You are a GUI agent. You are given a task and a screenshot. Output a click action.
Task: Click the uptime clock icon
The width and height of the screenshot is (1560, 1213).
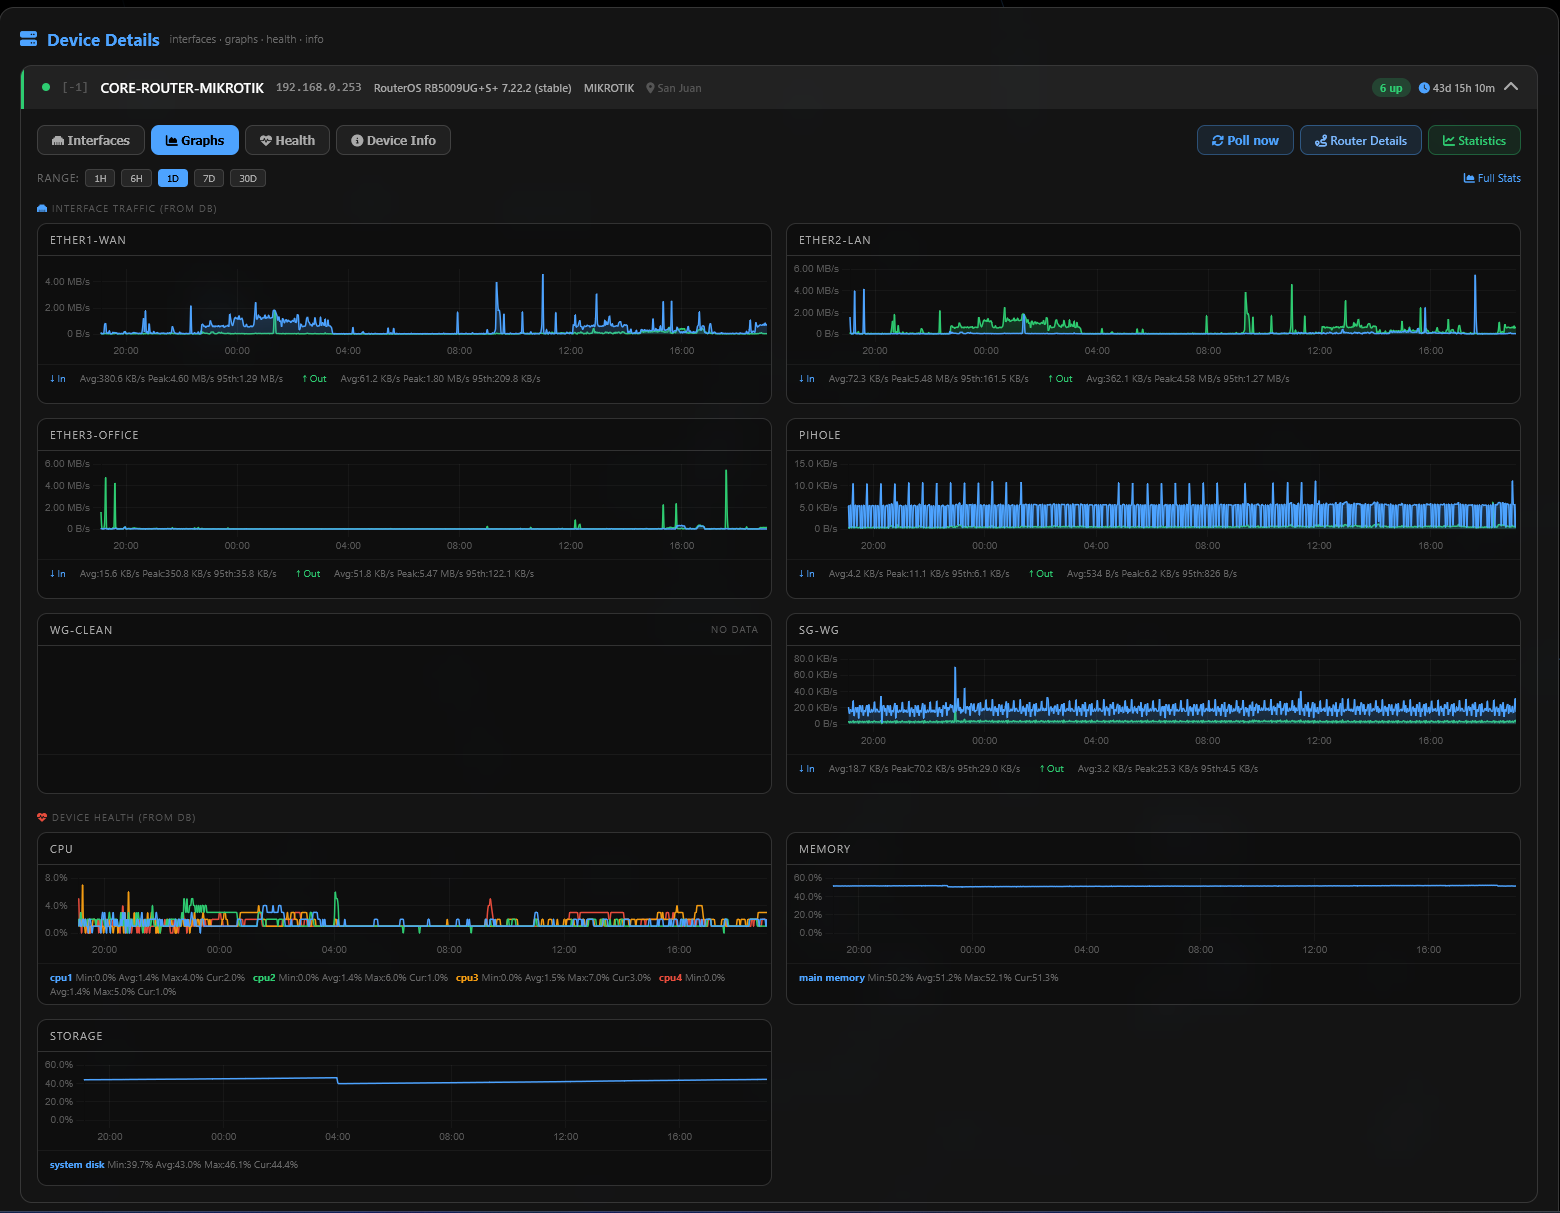pyautogui.click(x=1424, y=88)
